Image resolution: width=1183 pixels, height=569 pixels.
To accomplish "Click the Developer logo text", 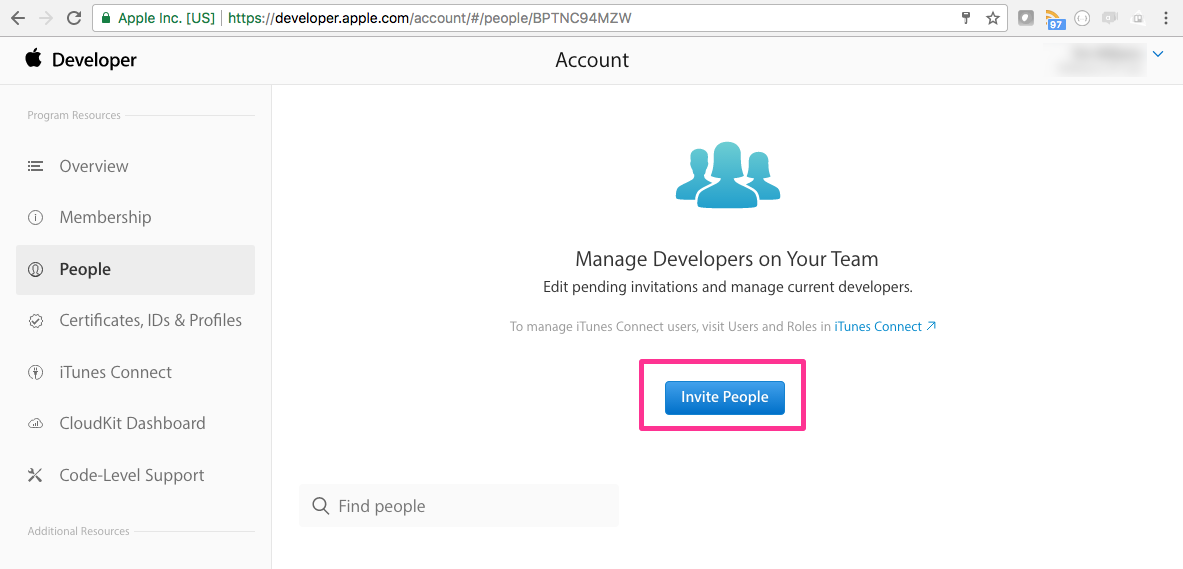I will click(x=94, y=60).
